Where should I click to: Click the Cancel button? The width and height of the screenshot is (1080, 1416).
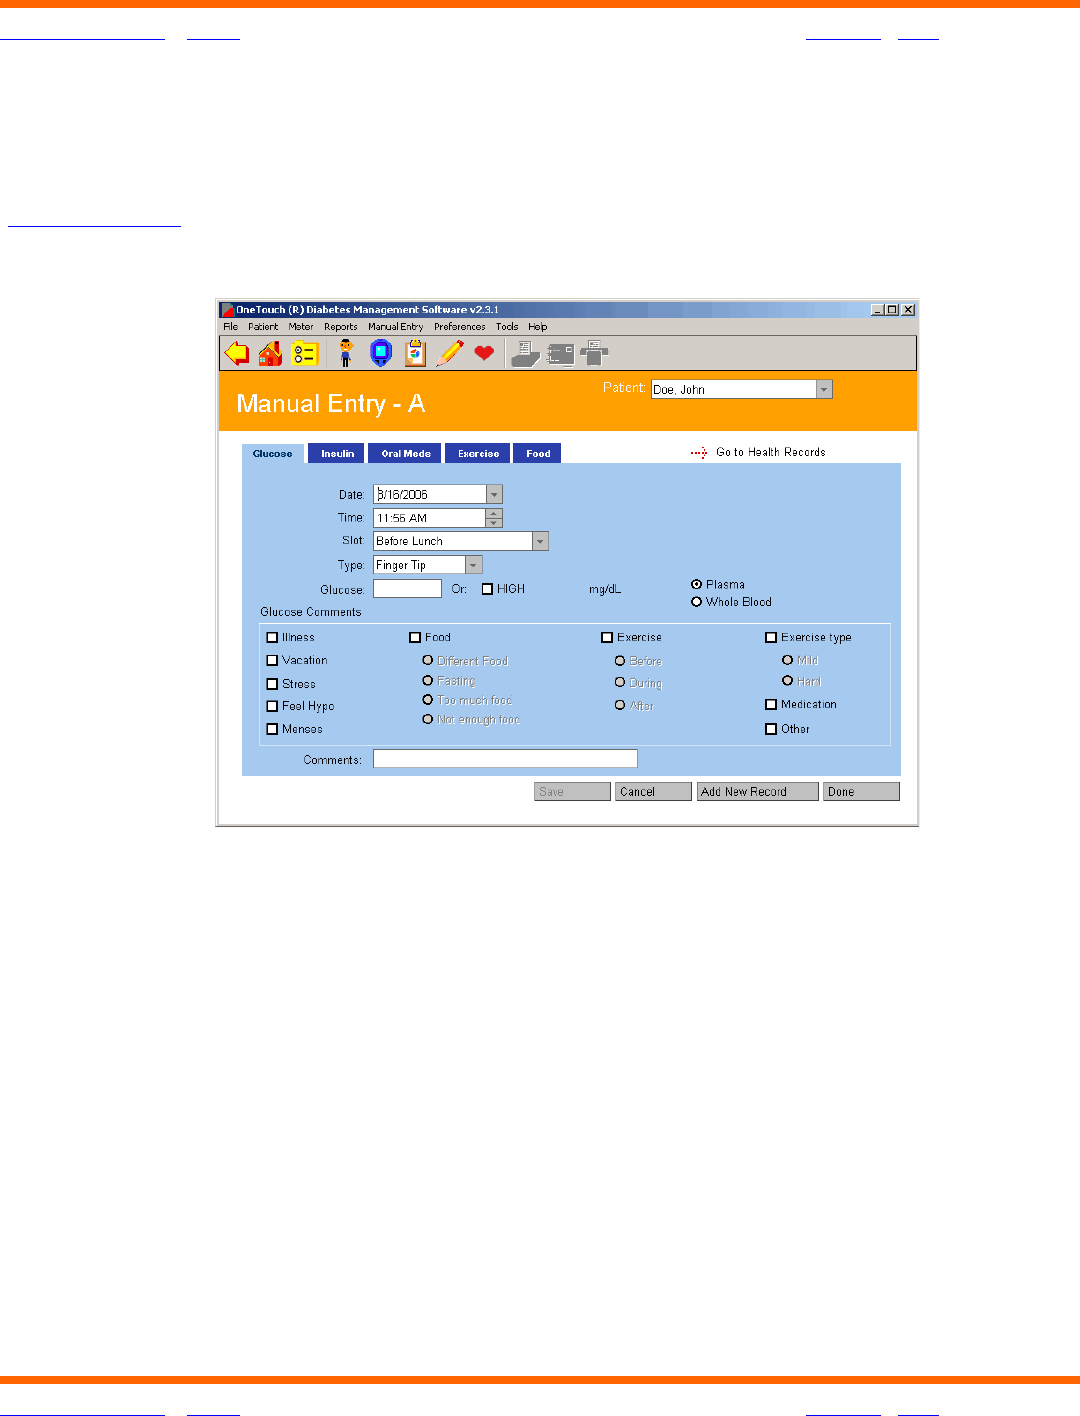tap(653, 791)
